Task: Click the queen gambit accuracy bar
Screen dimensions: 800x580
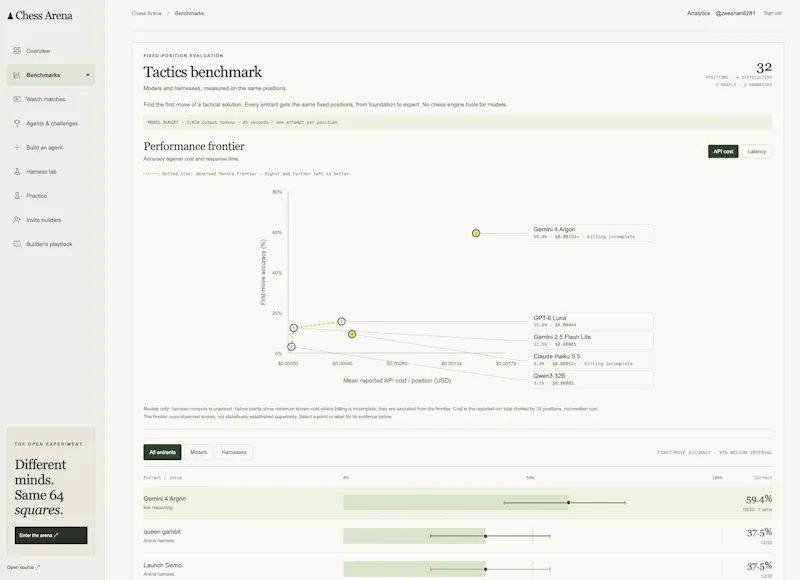Action: pos(414,536)
